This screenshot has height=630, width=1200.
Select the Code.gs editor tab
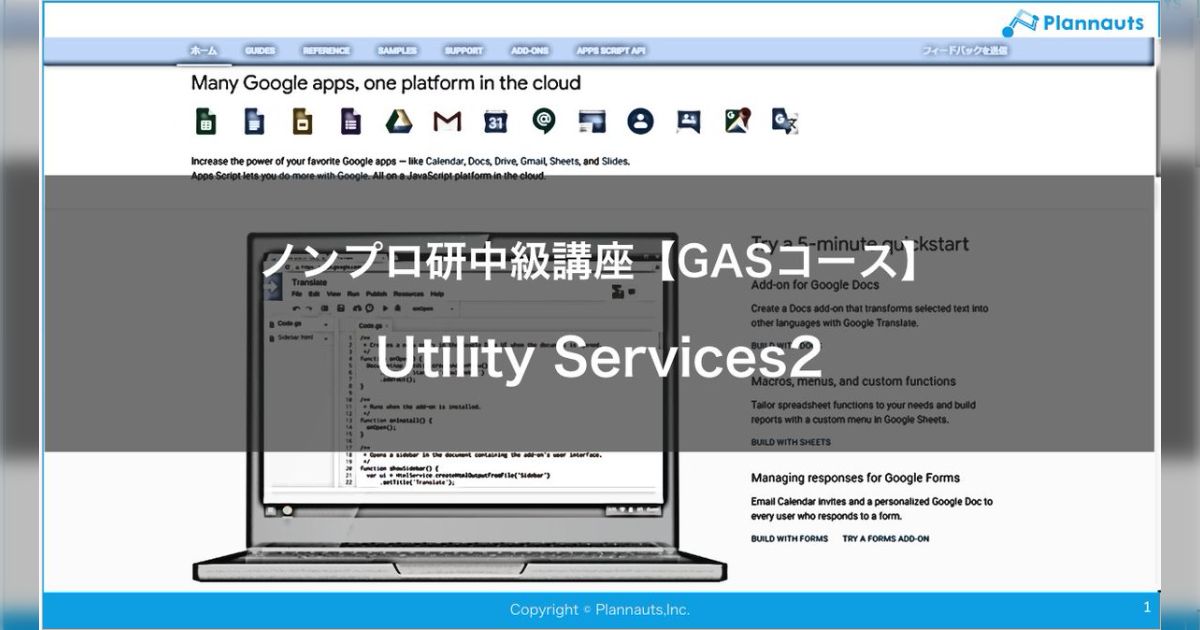click(x=369, y=325)
